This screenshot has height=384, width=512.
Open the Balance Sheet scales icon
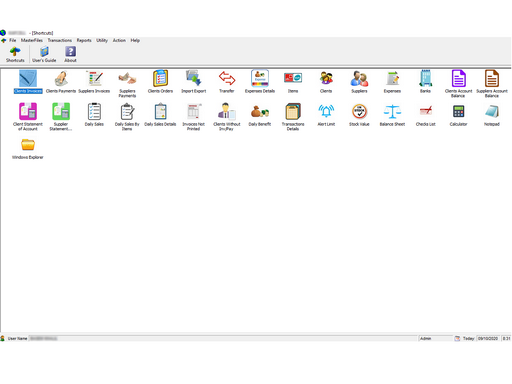pyautogui.click(x=392, y=112)
